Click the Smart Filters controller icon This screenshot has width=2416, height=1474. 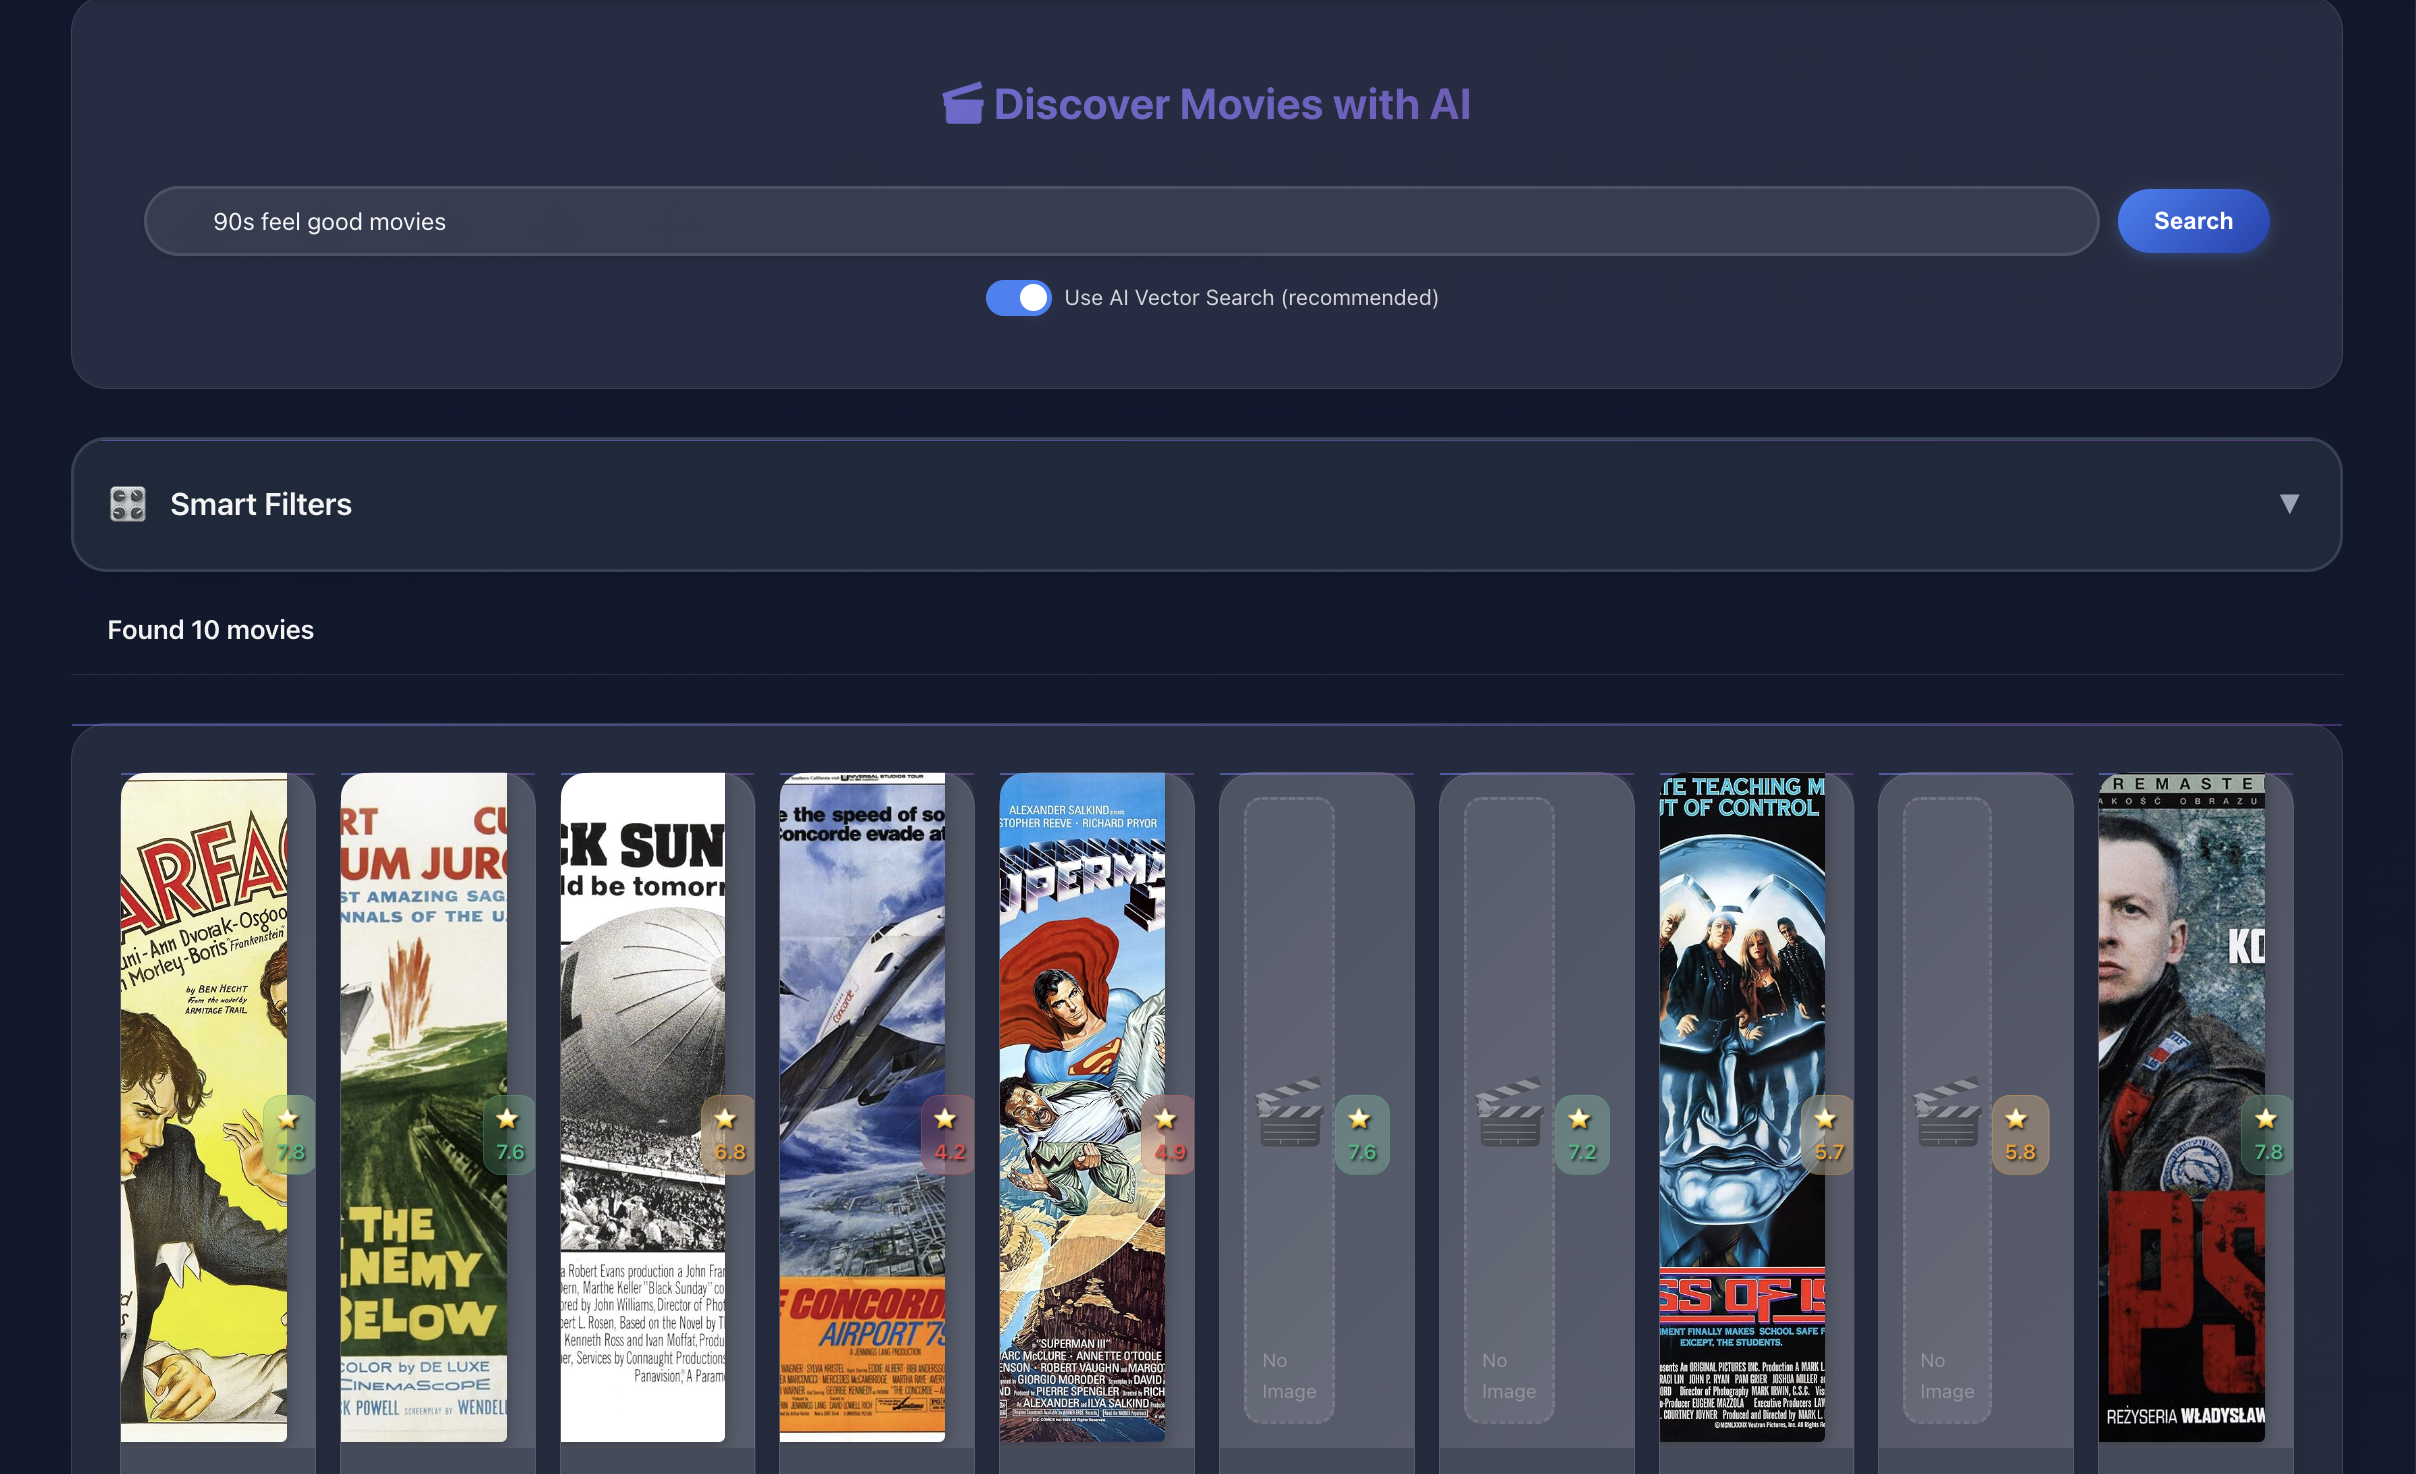128,504
